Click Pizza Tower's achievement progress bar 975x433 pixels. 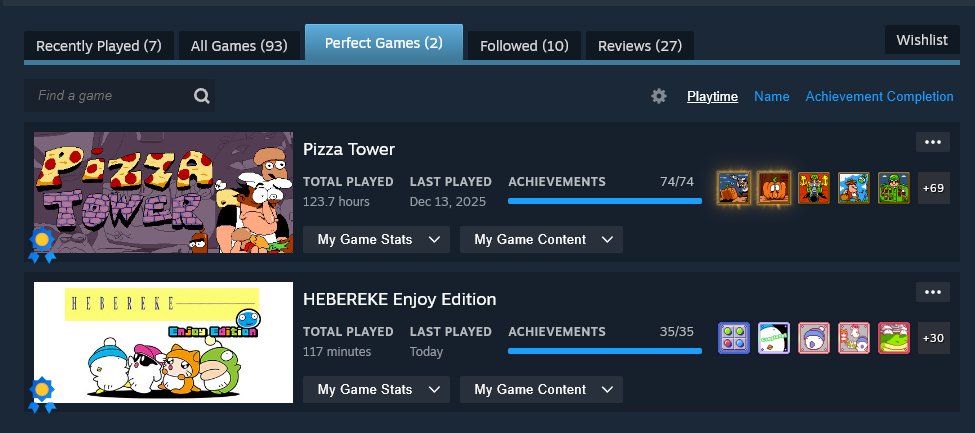(x=604, y=201)
